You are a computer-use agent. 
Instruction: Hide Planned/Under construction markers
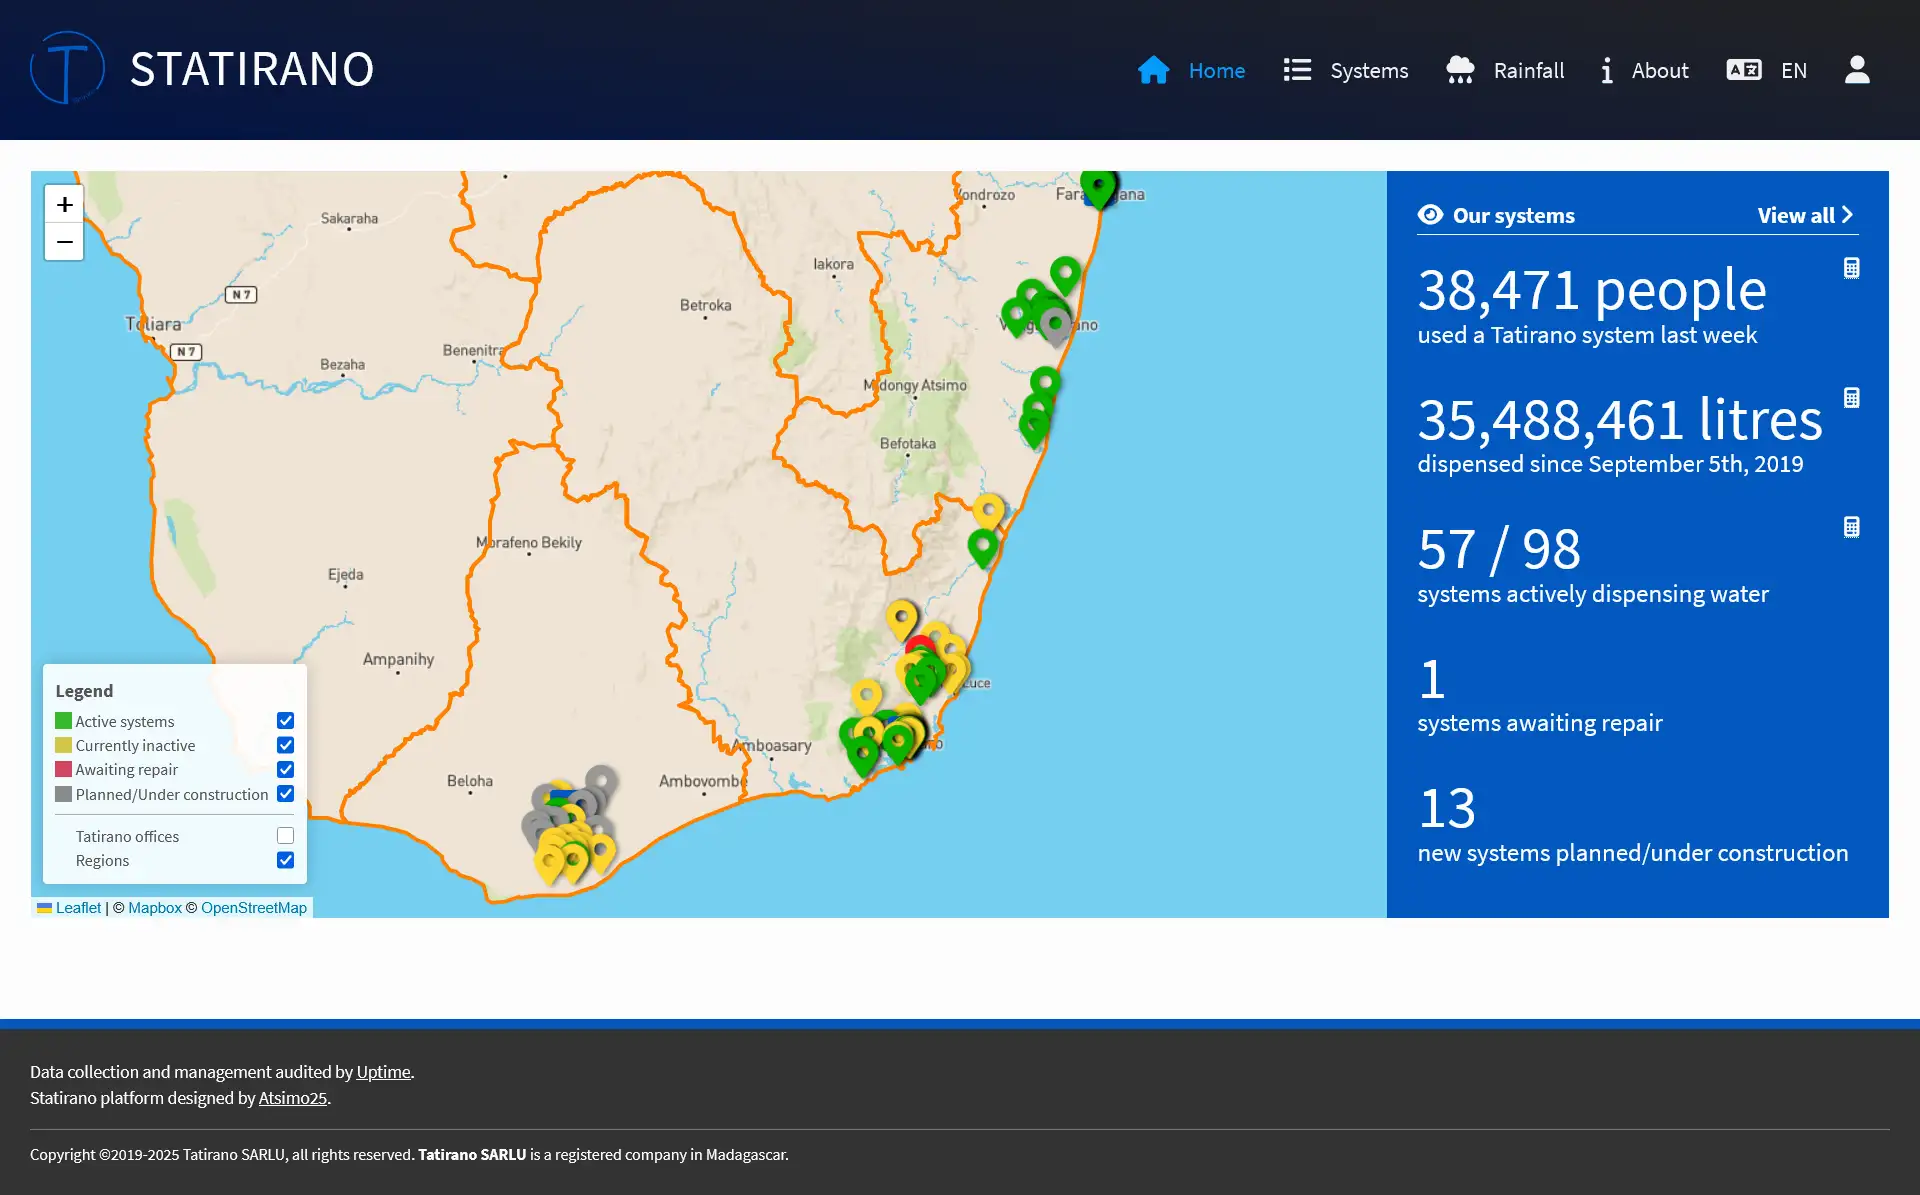285,794
